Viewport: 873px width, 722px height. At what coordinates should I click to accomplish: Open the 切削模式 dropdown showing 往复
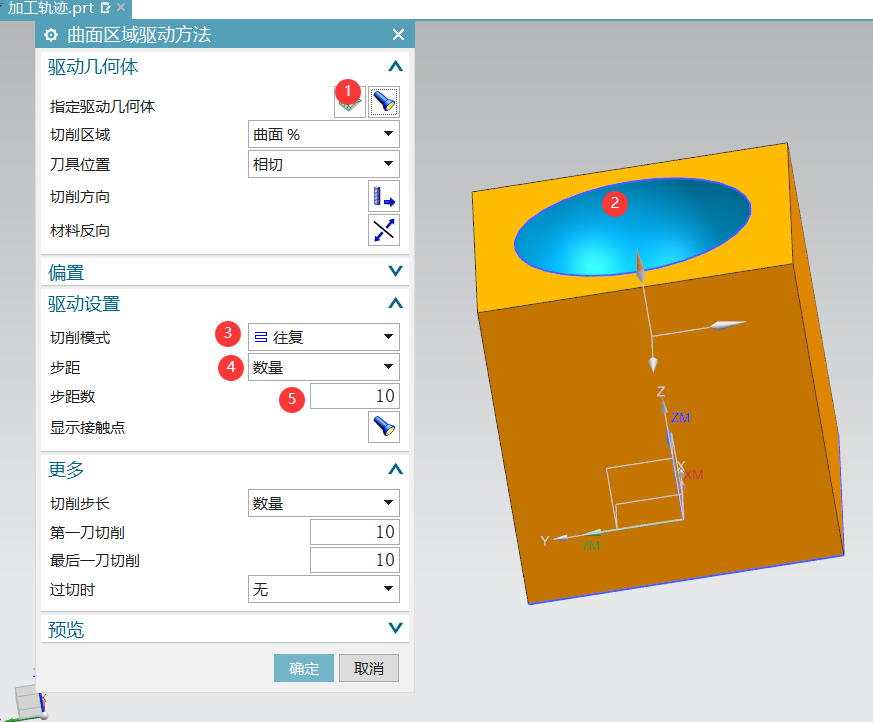coord(323,338)
